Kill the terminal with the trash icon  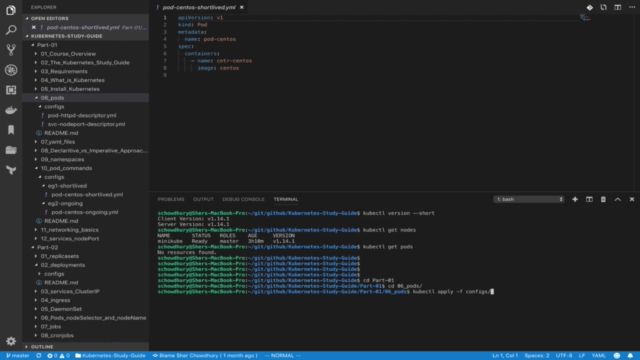[603, 199]
